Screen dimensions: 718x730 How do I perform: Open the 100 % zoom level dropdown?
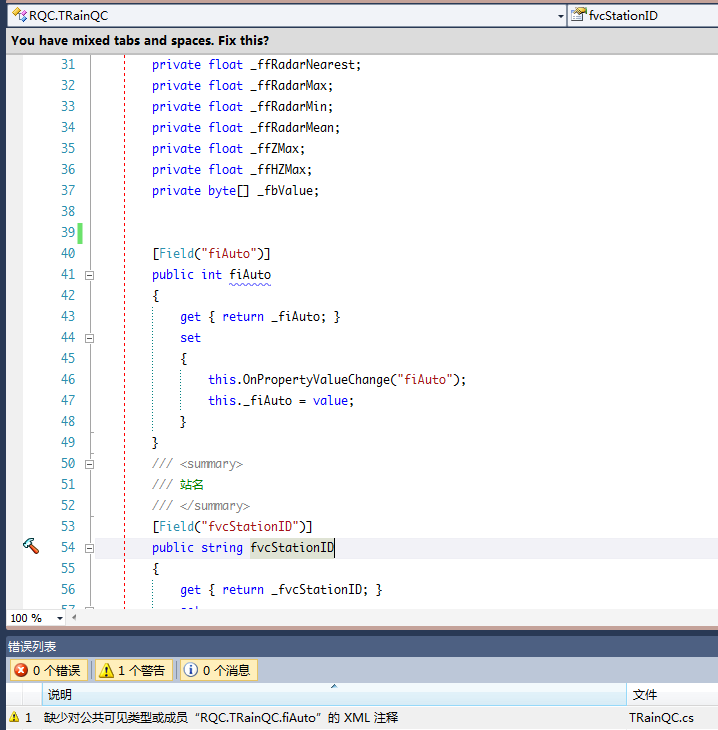pyautogui.click(x=60, y=618)
